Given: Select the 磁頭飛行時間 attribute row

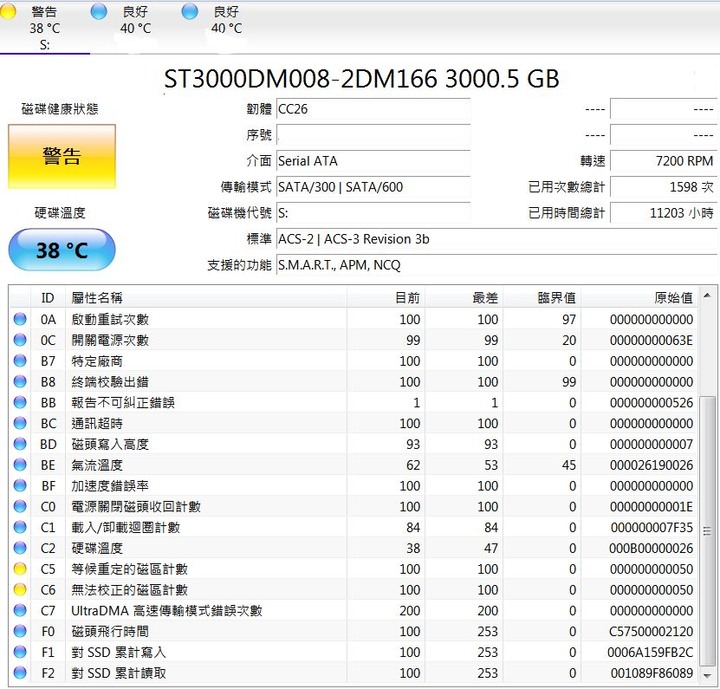Looking at the screenshot, I should (x=354, y=632).
